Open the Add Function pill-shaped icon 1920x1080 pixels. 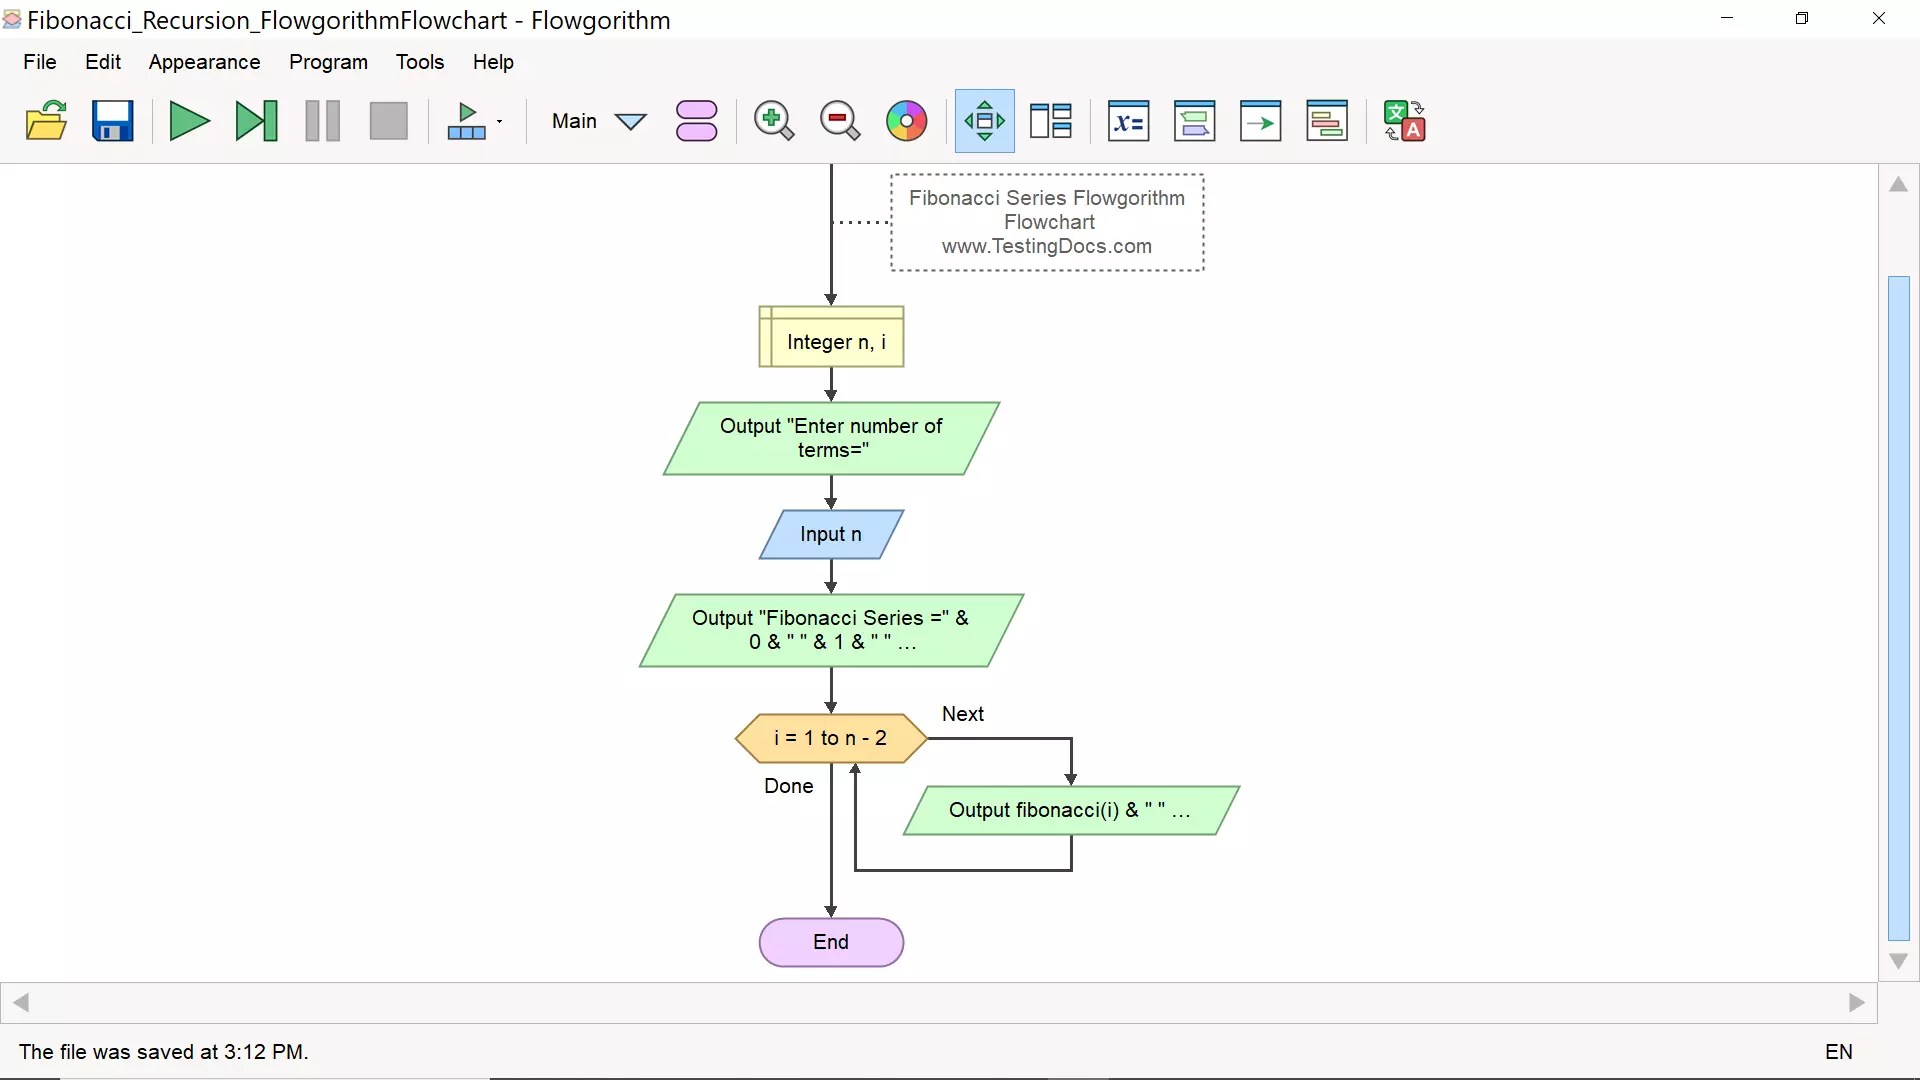(697, 121)
